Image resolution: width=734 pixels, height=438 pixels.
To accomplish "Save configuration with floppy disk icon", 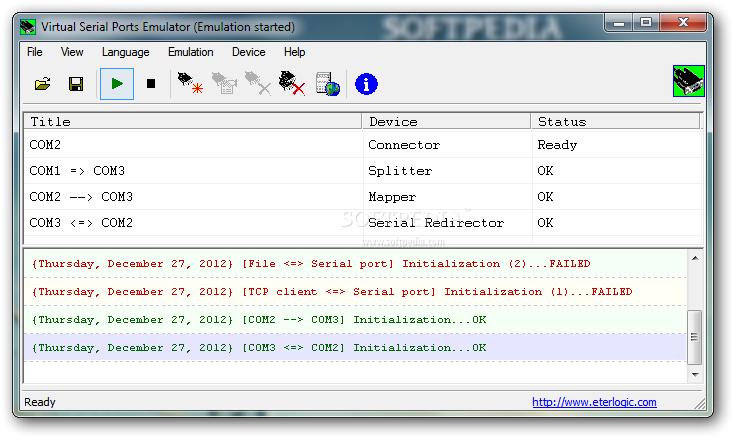I will point(76,84).
